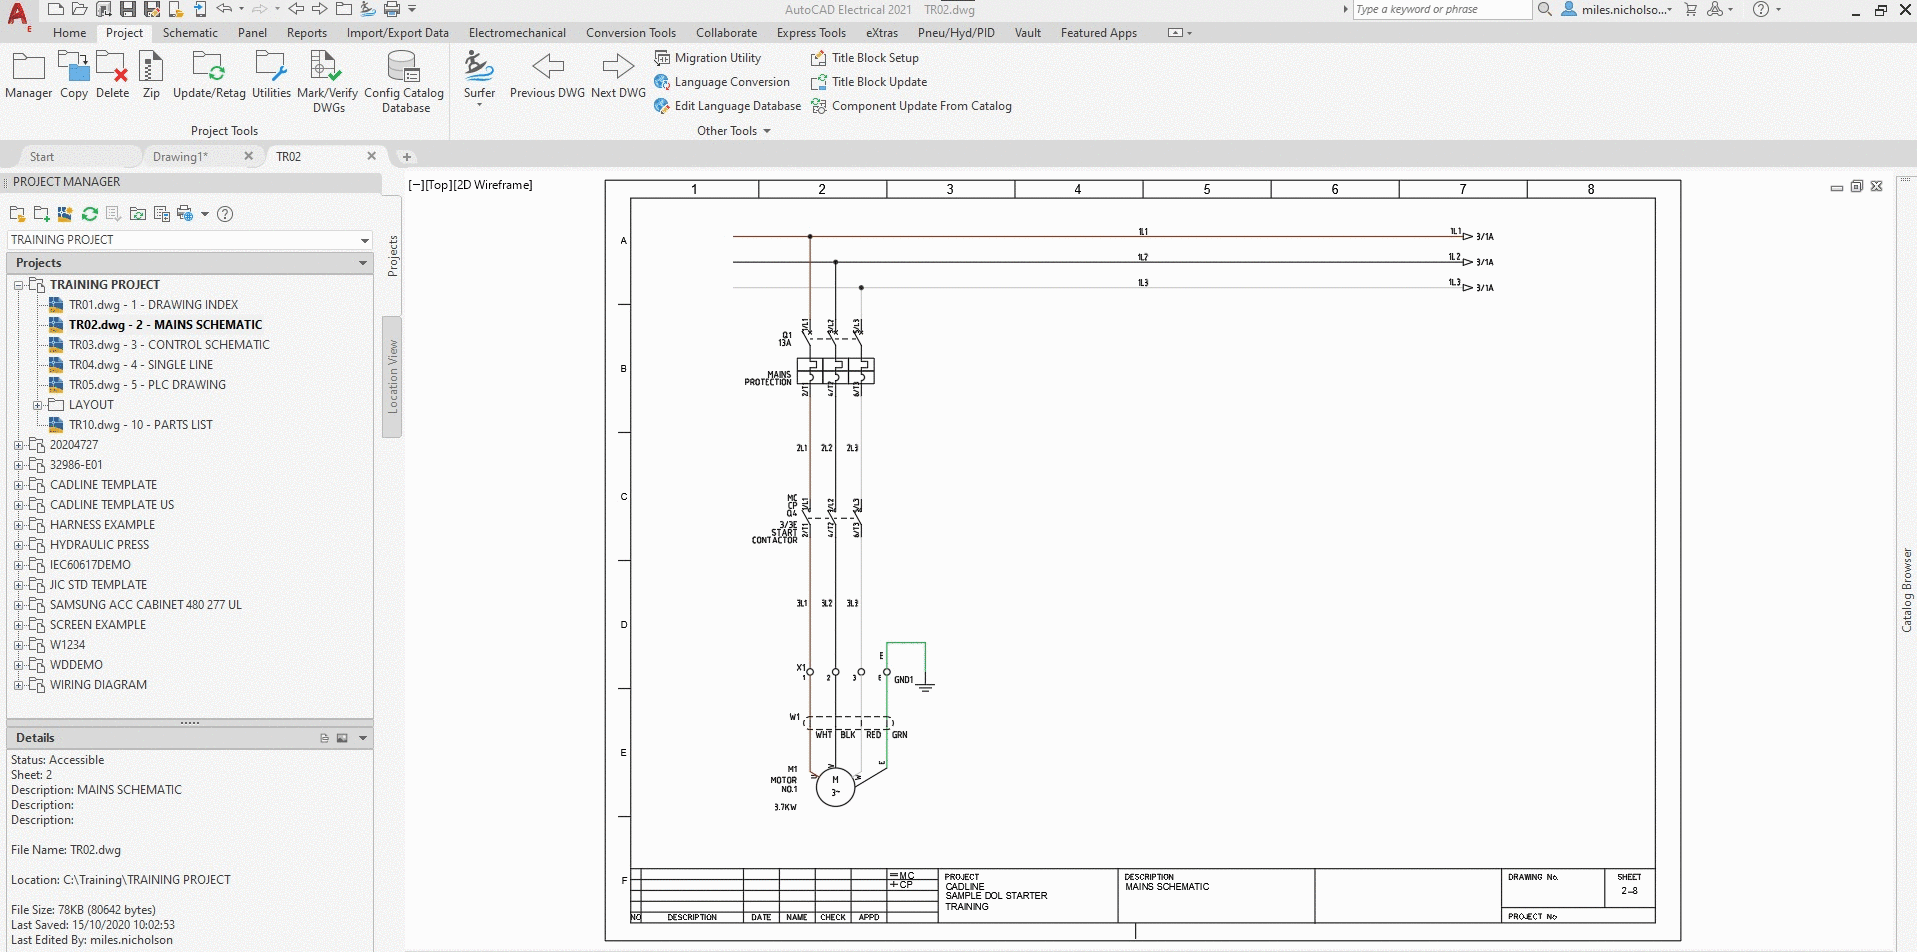
Task: Click the keyword search input field
Action: (1442, 9)
